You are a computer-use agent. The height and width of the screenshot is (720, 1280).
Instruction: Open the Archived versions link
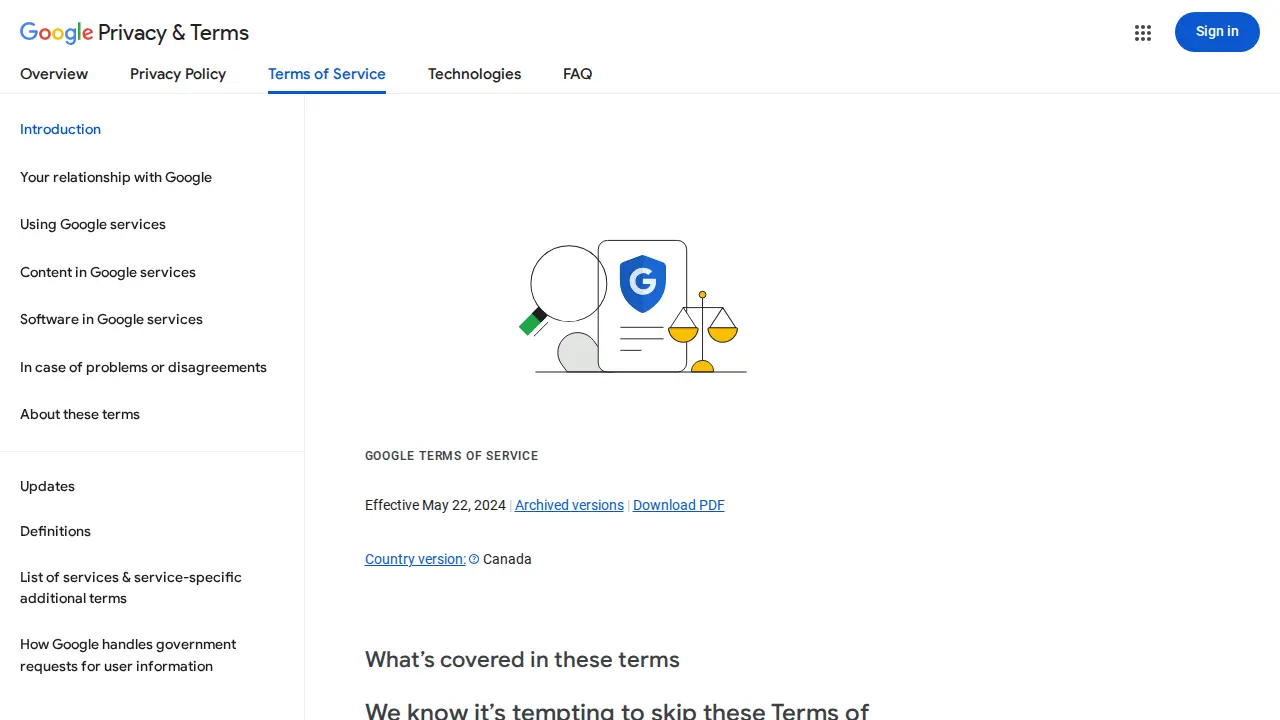pyautogui.click(x=569, y=505)
